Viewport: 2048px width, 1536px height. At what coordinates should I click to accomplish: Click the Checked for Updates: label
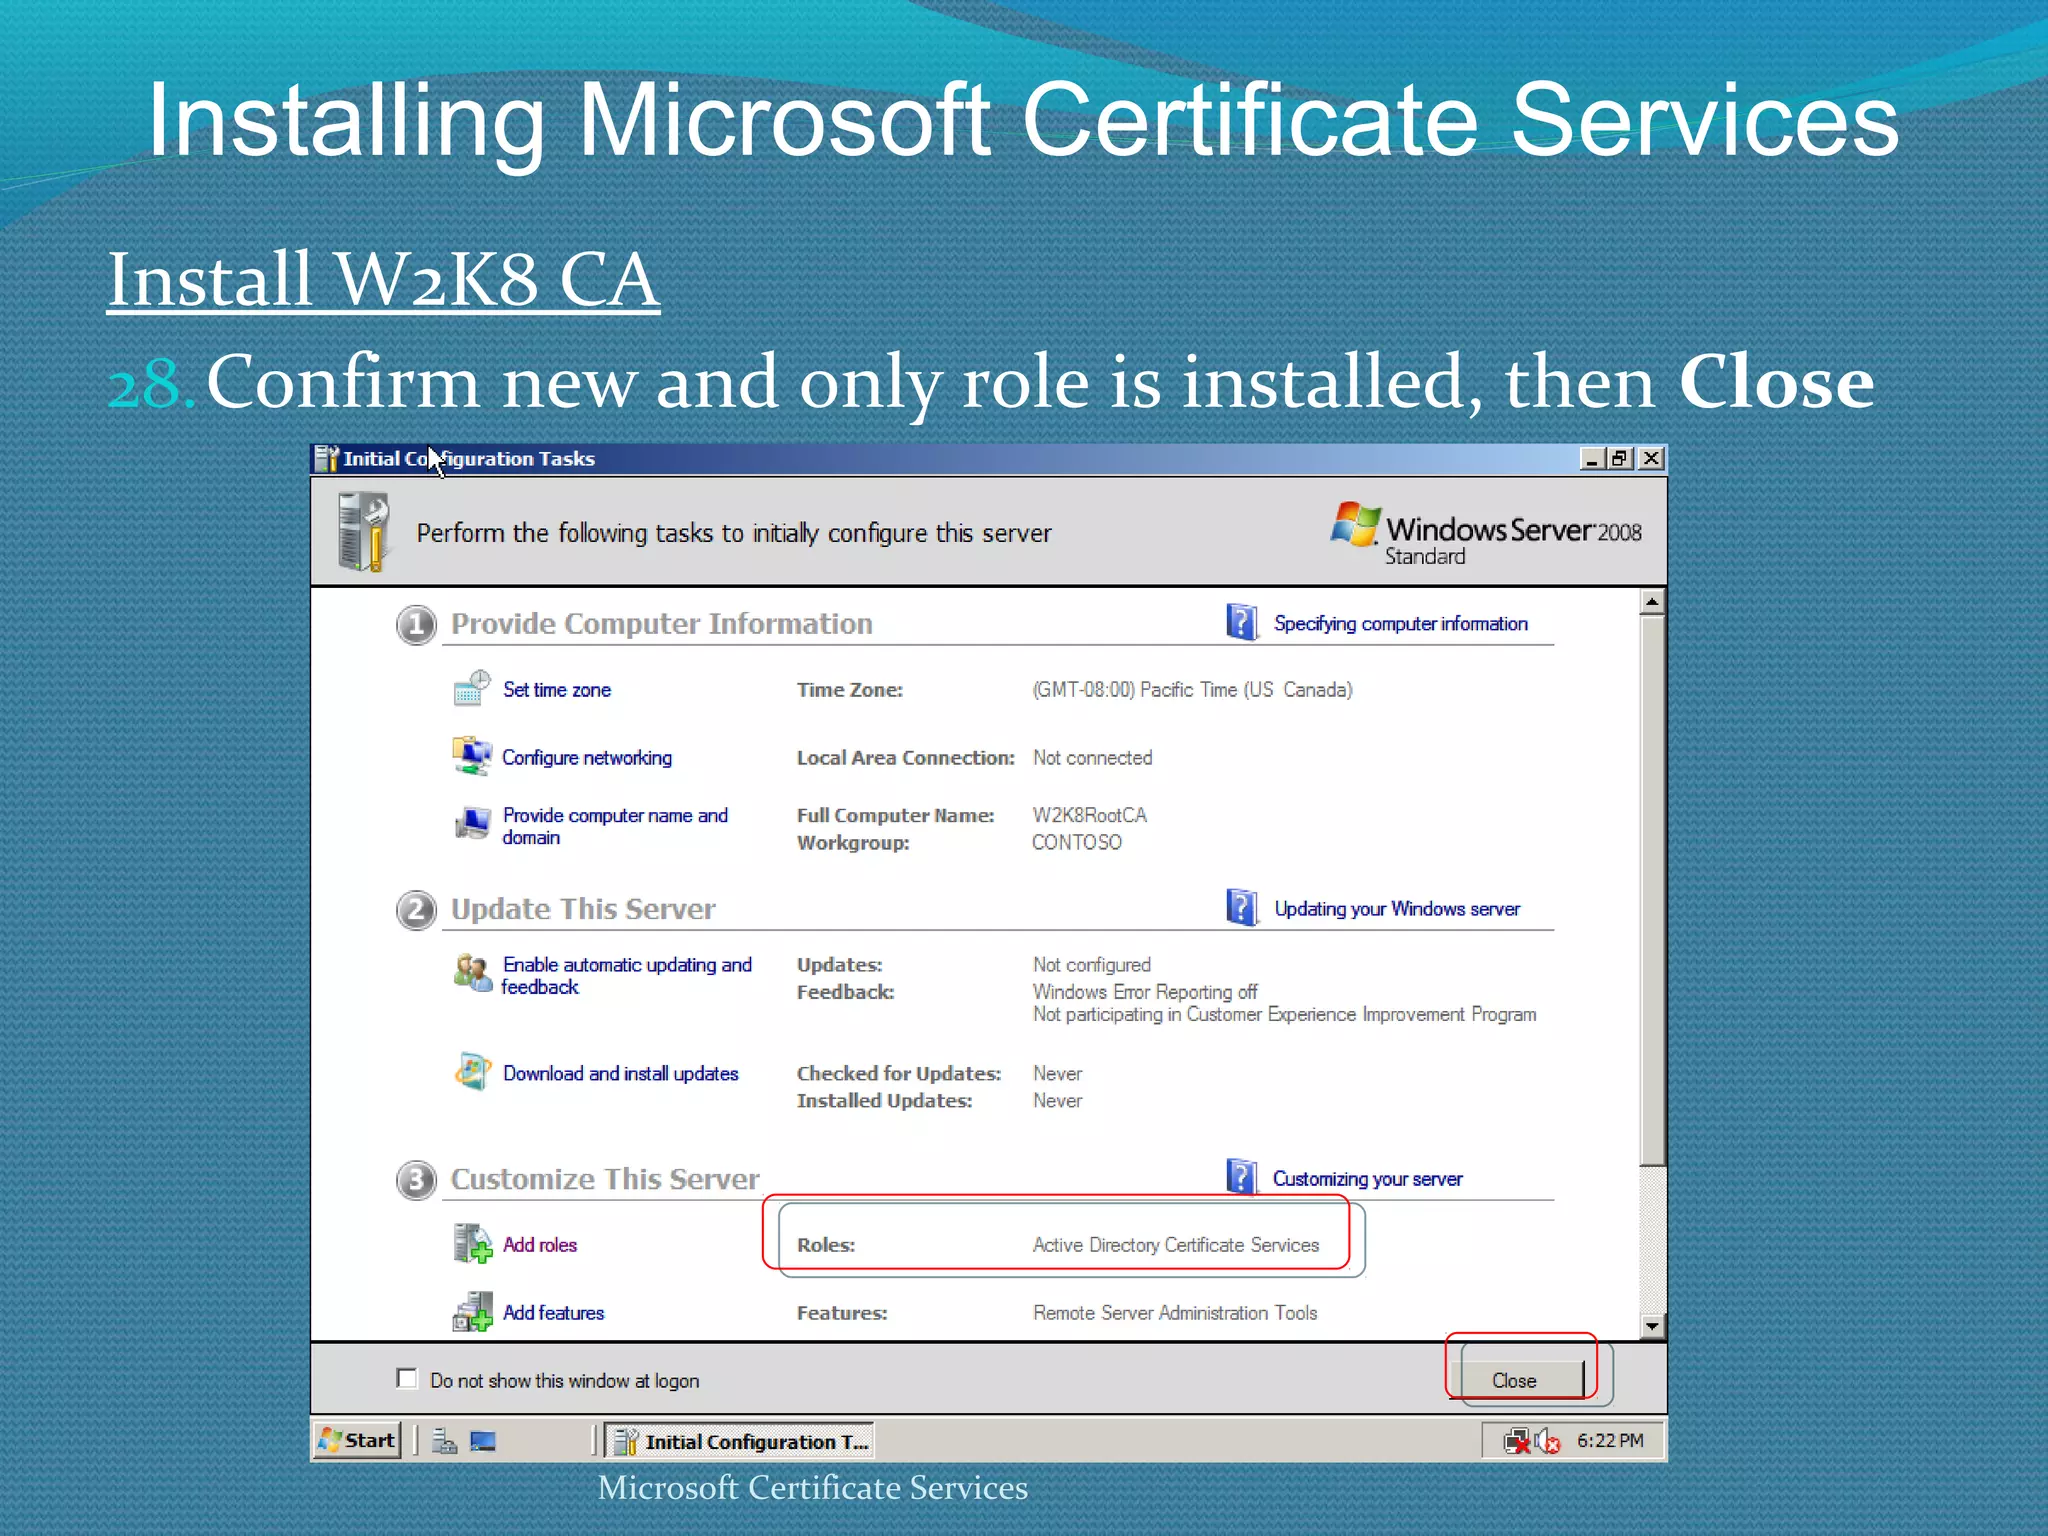click(x=898, y=1073)
